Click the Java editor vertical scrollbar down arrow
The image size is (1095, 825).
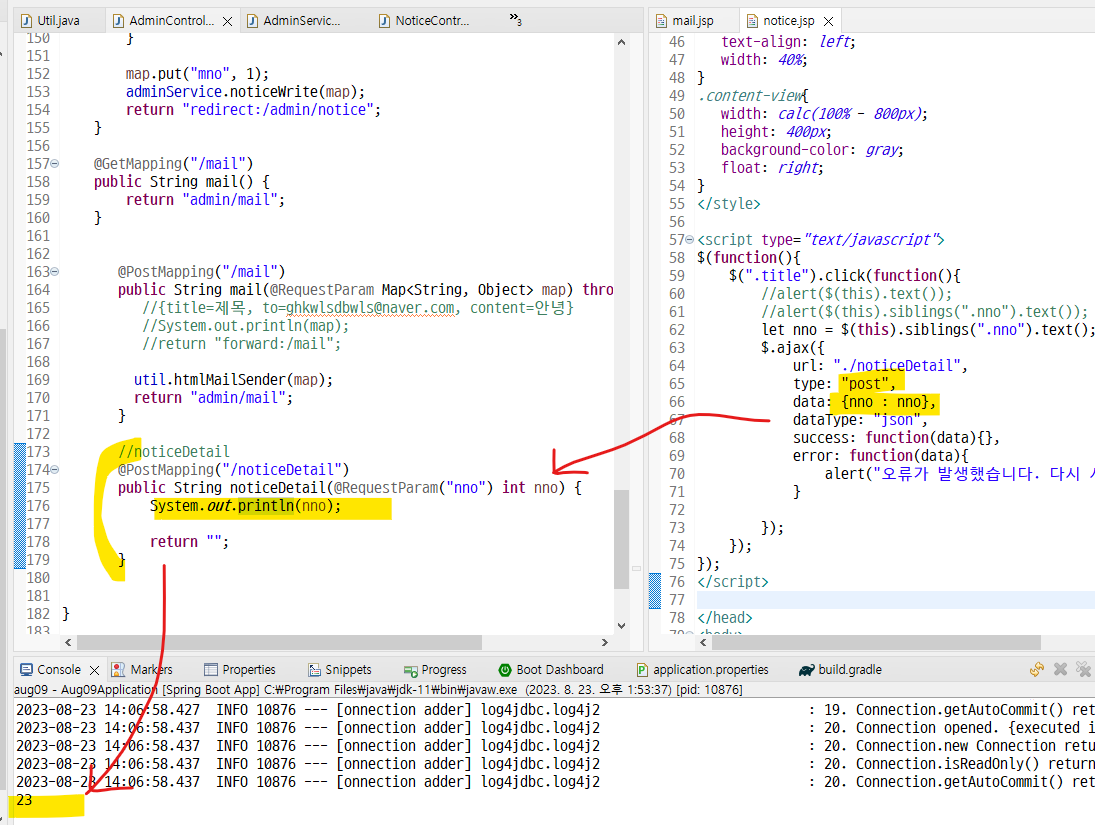tap(622, 626)
